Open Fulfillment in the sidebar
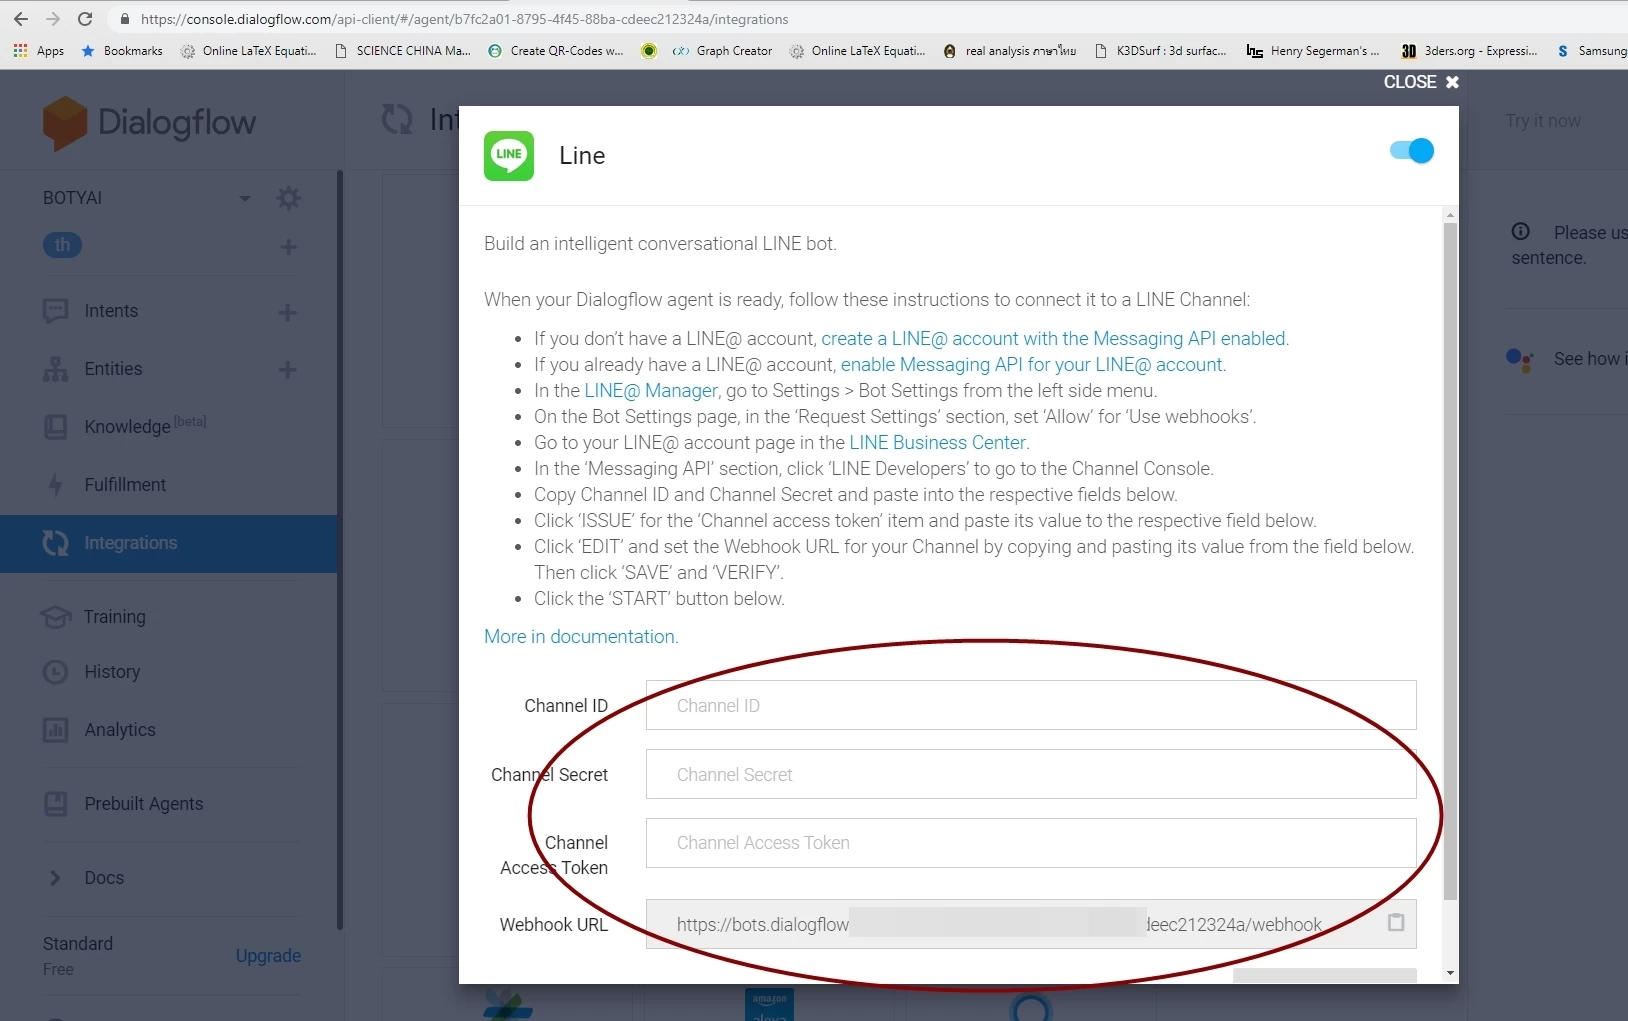Viewport: 1628px width, 1021px height. pyautogui.click(x=125, y=485)
